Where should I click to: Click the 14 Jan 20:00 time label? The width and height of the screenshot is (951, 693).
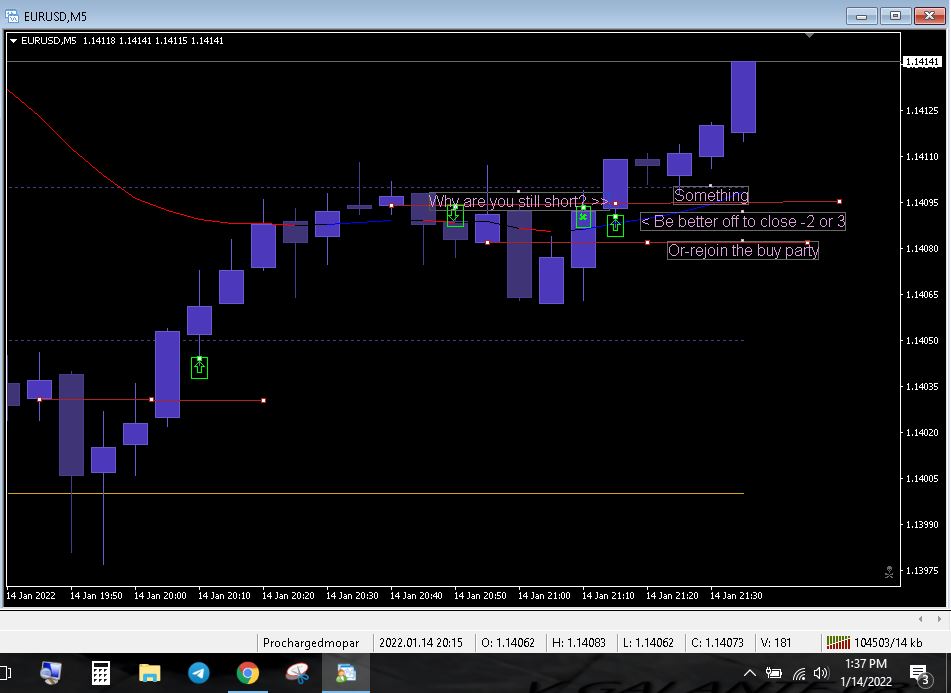click(160, 595)
